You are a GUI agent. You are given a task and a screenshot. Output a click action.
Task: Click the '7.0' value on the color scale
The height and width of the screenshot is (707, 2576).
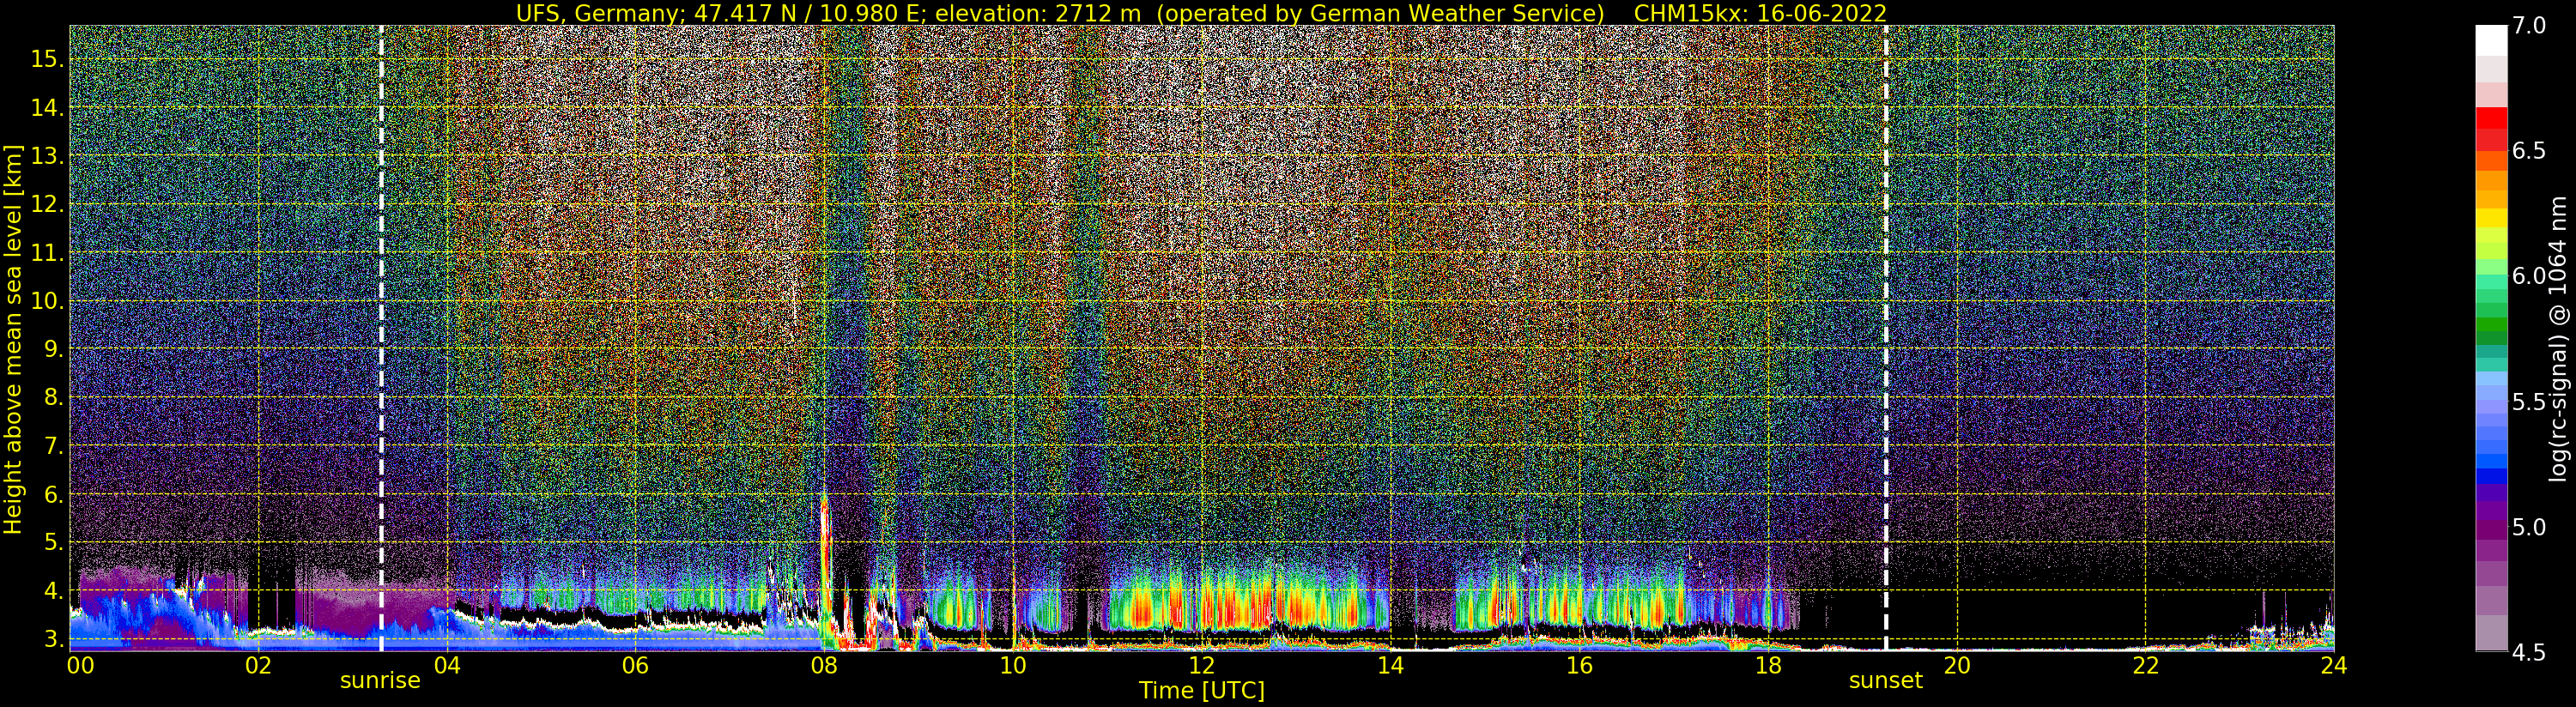coord(2529,26)
